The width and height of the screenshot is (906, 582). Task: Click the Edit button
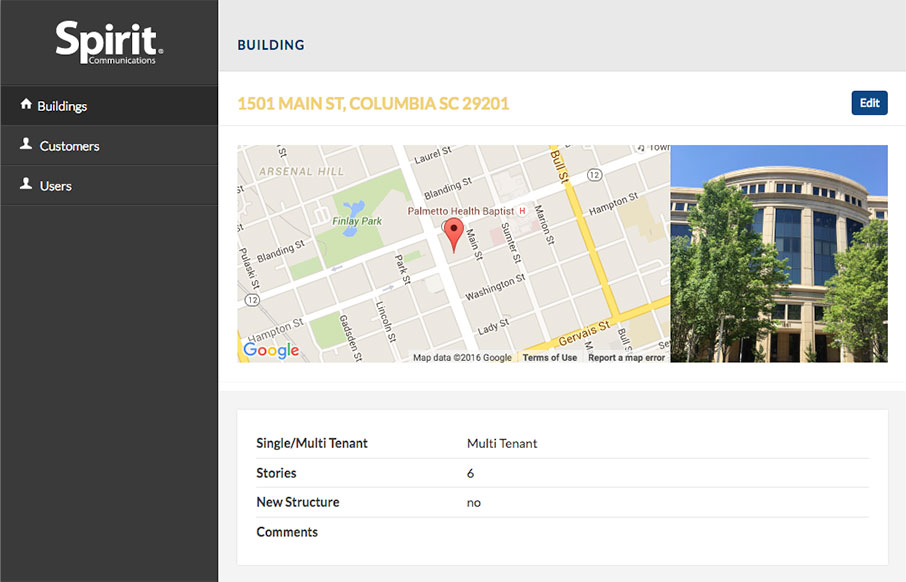pos(870,103)
